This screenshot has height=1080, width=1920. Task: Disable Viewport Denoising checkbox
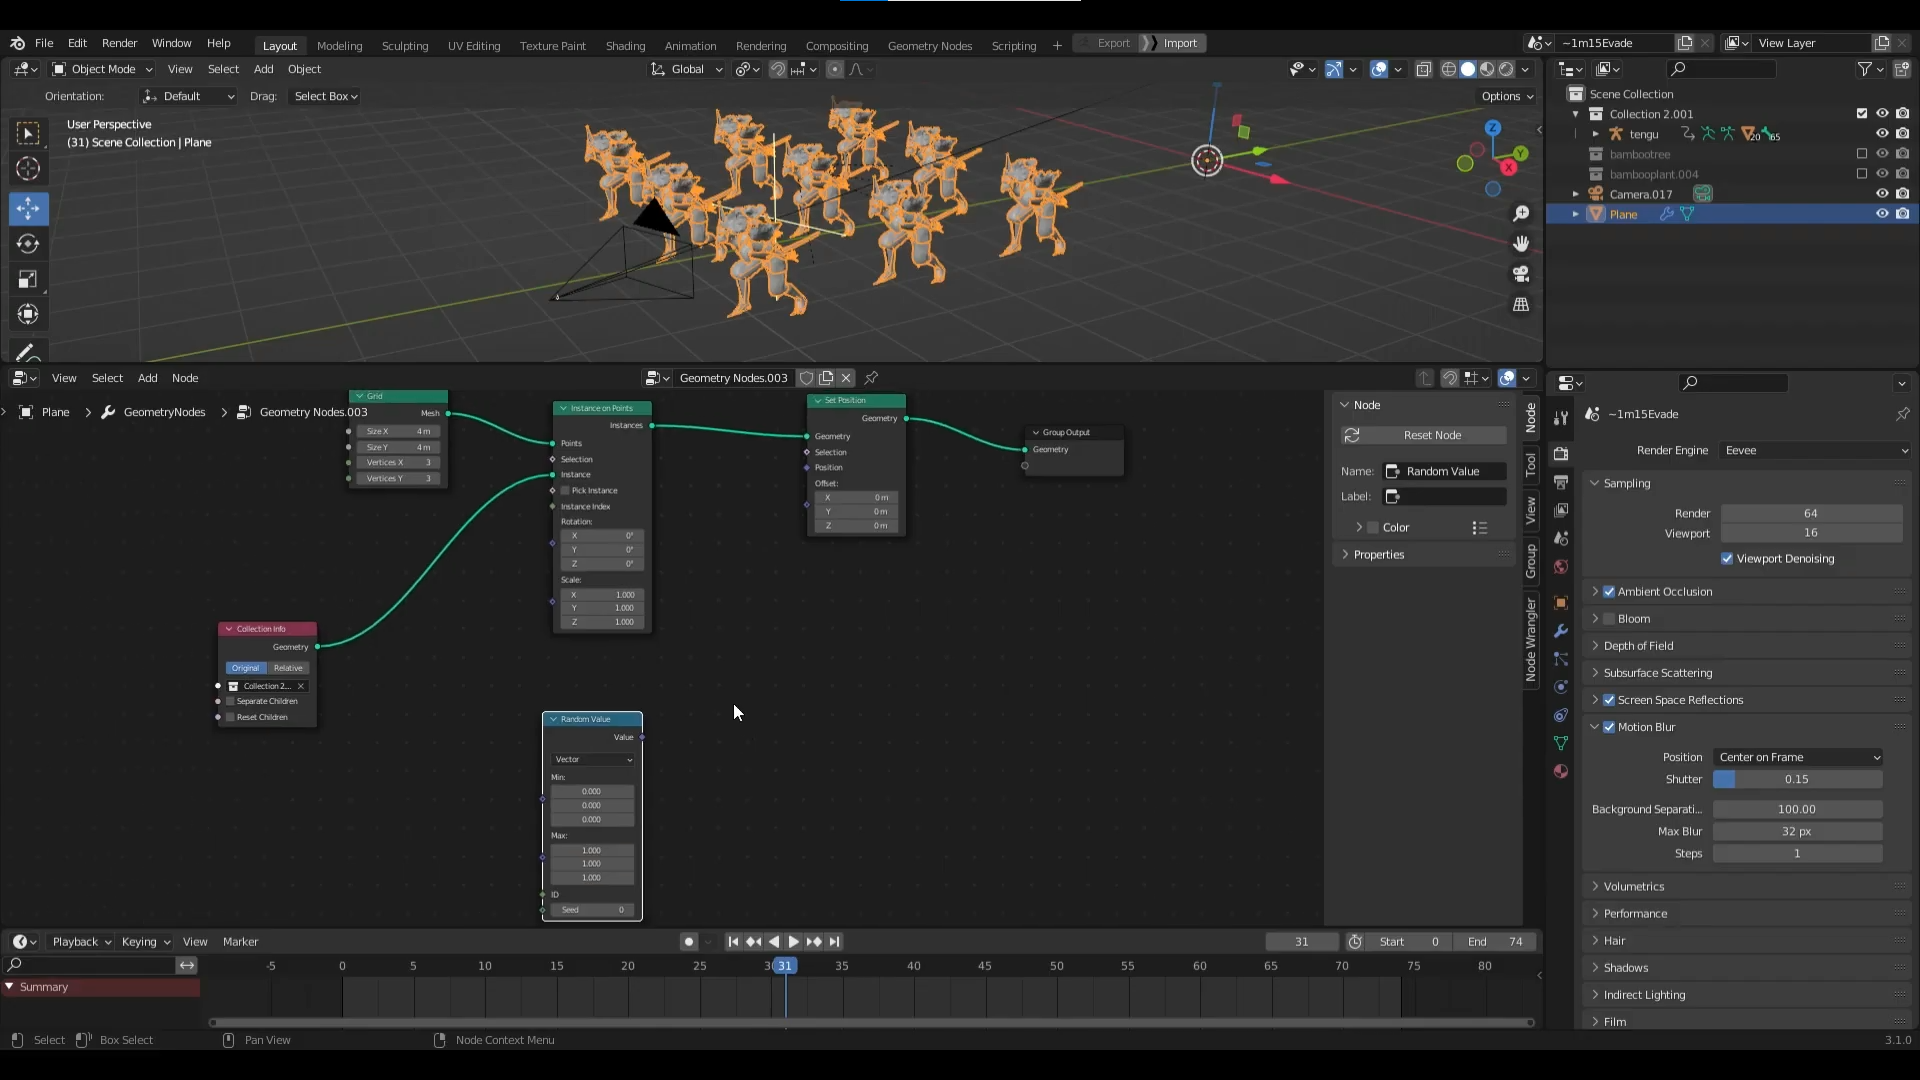1727,559
